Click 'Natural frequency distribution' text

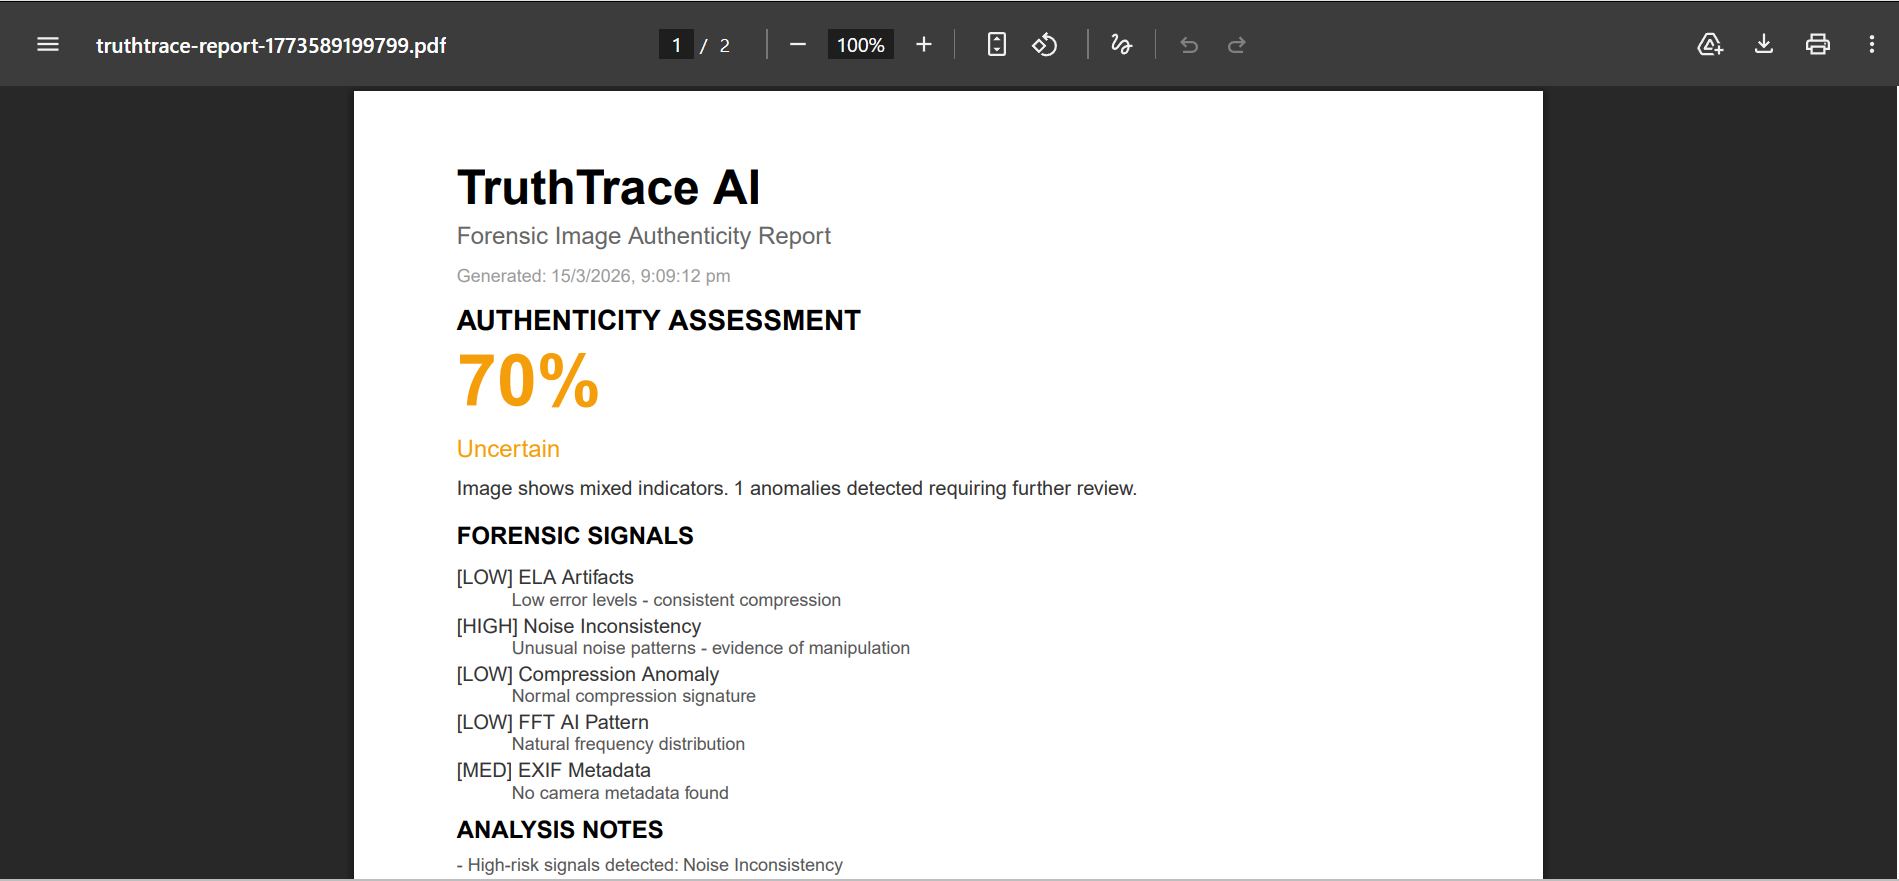[628, 744]
